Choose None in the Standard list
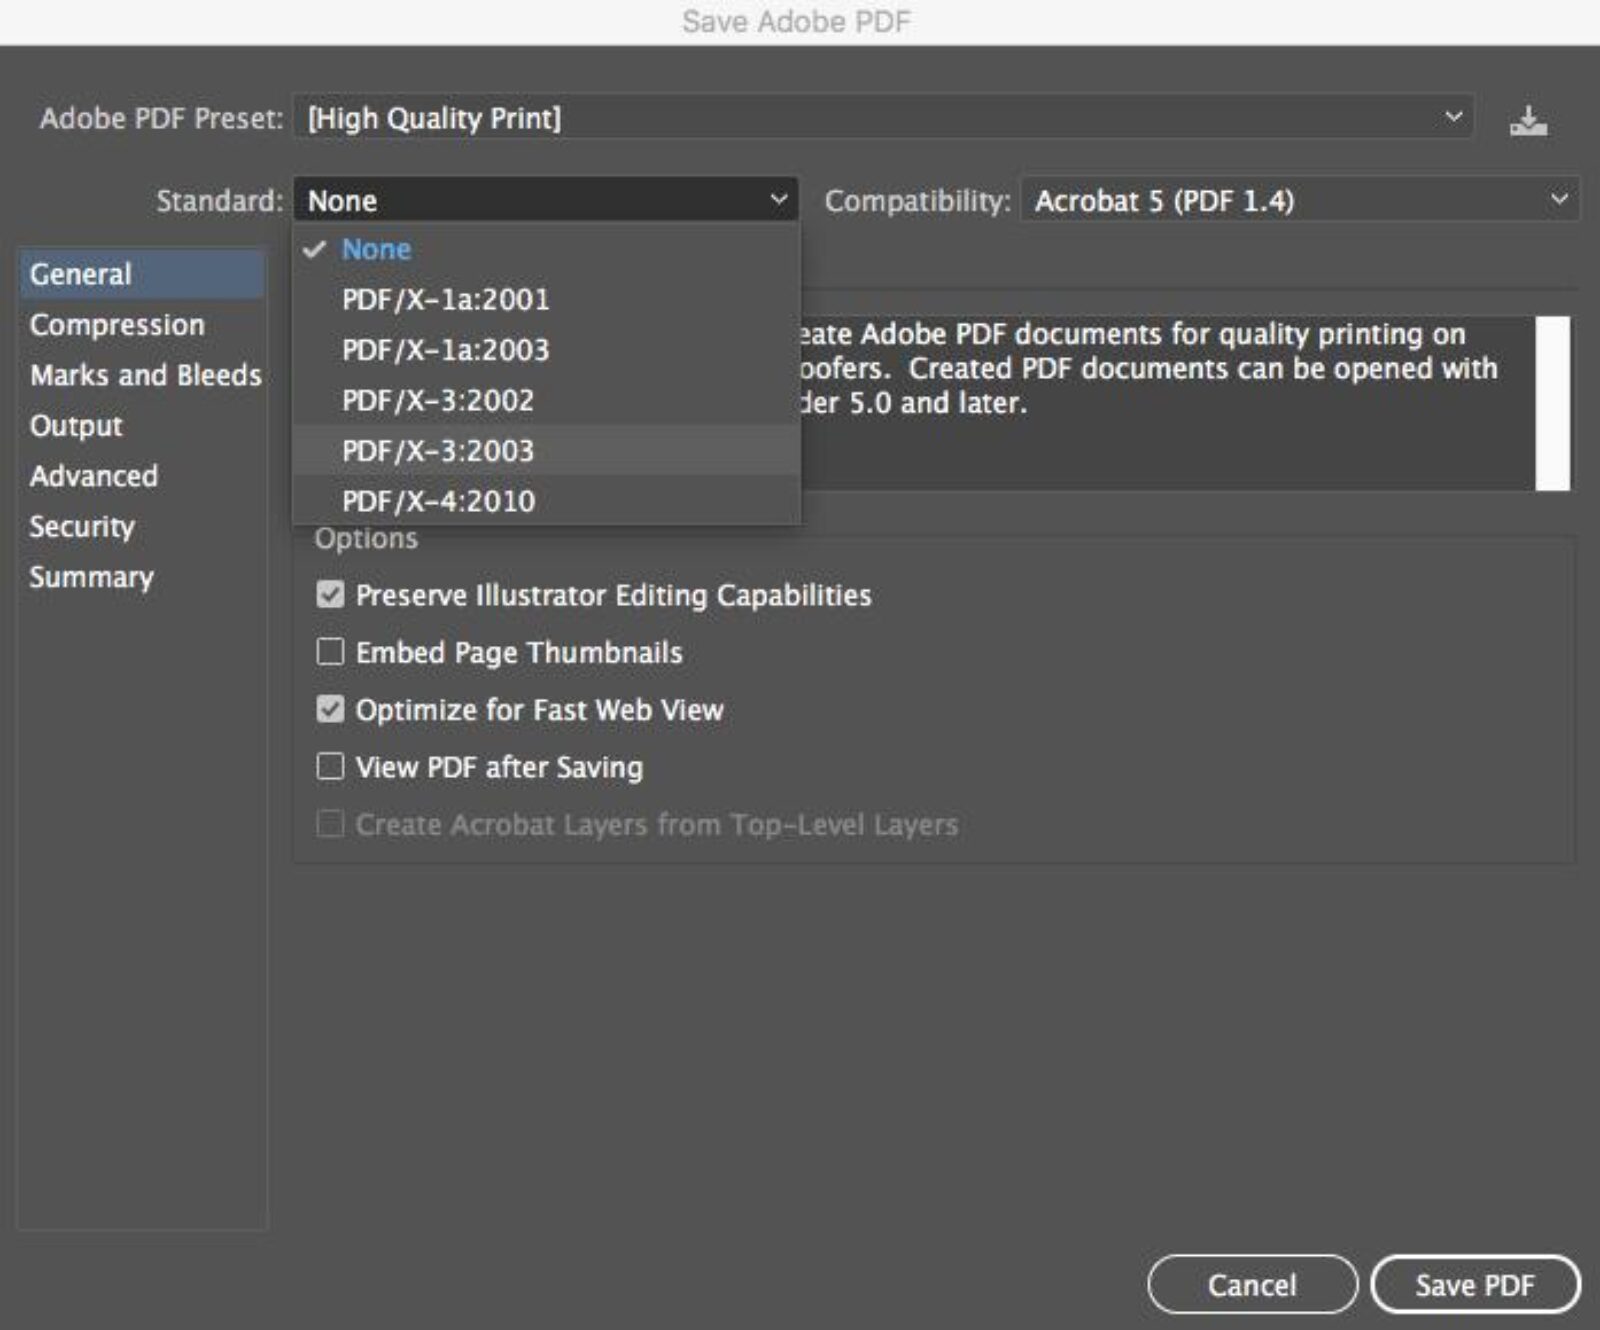 point(546,249)
